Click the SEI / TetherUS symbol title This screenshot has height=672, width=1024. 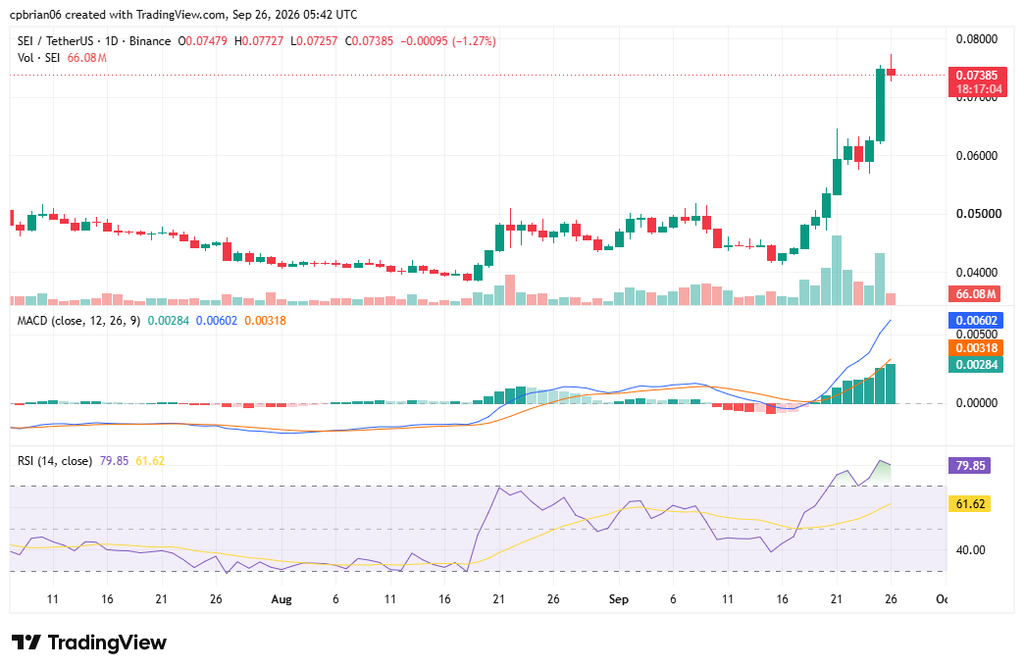tap(56, 41)
